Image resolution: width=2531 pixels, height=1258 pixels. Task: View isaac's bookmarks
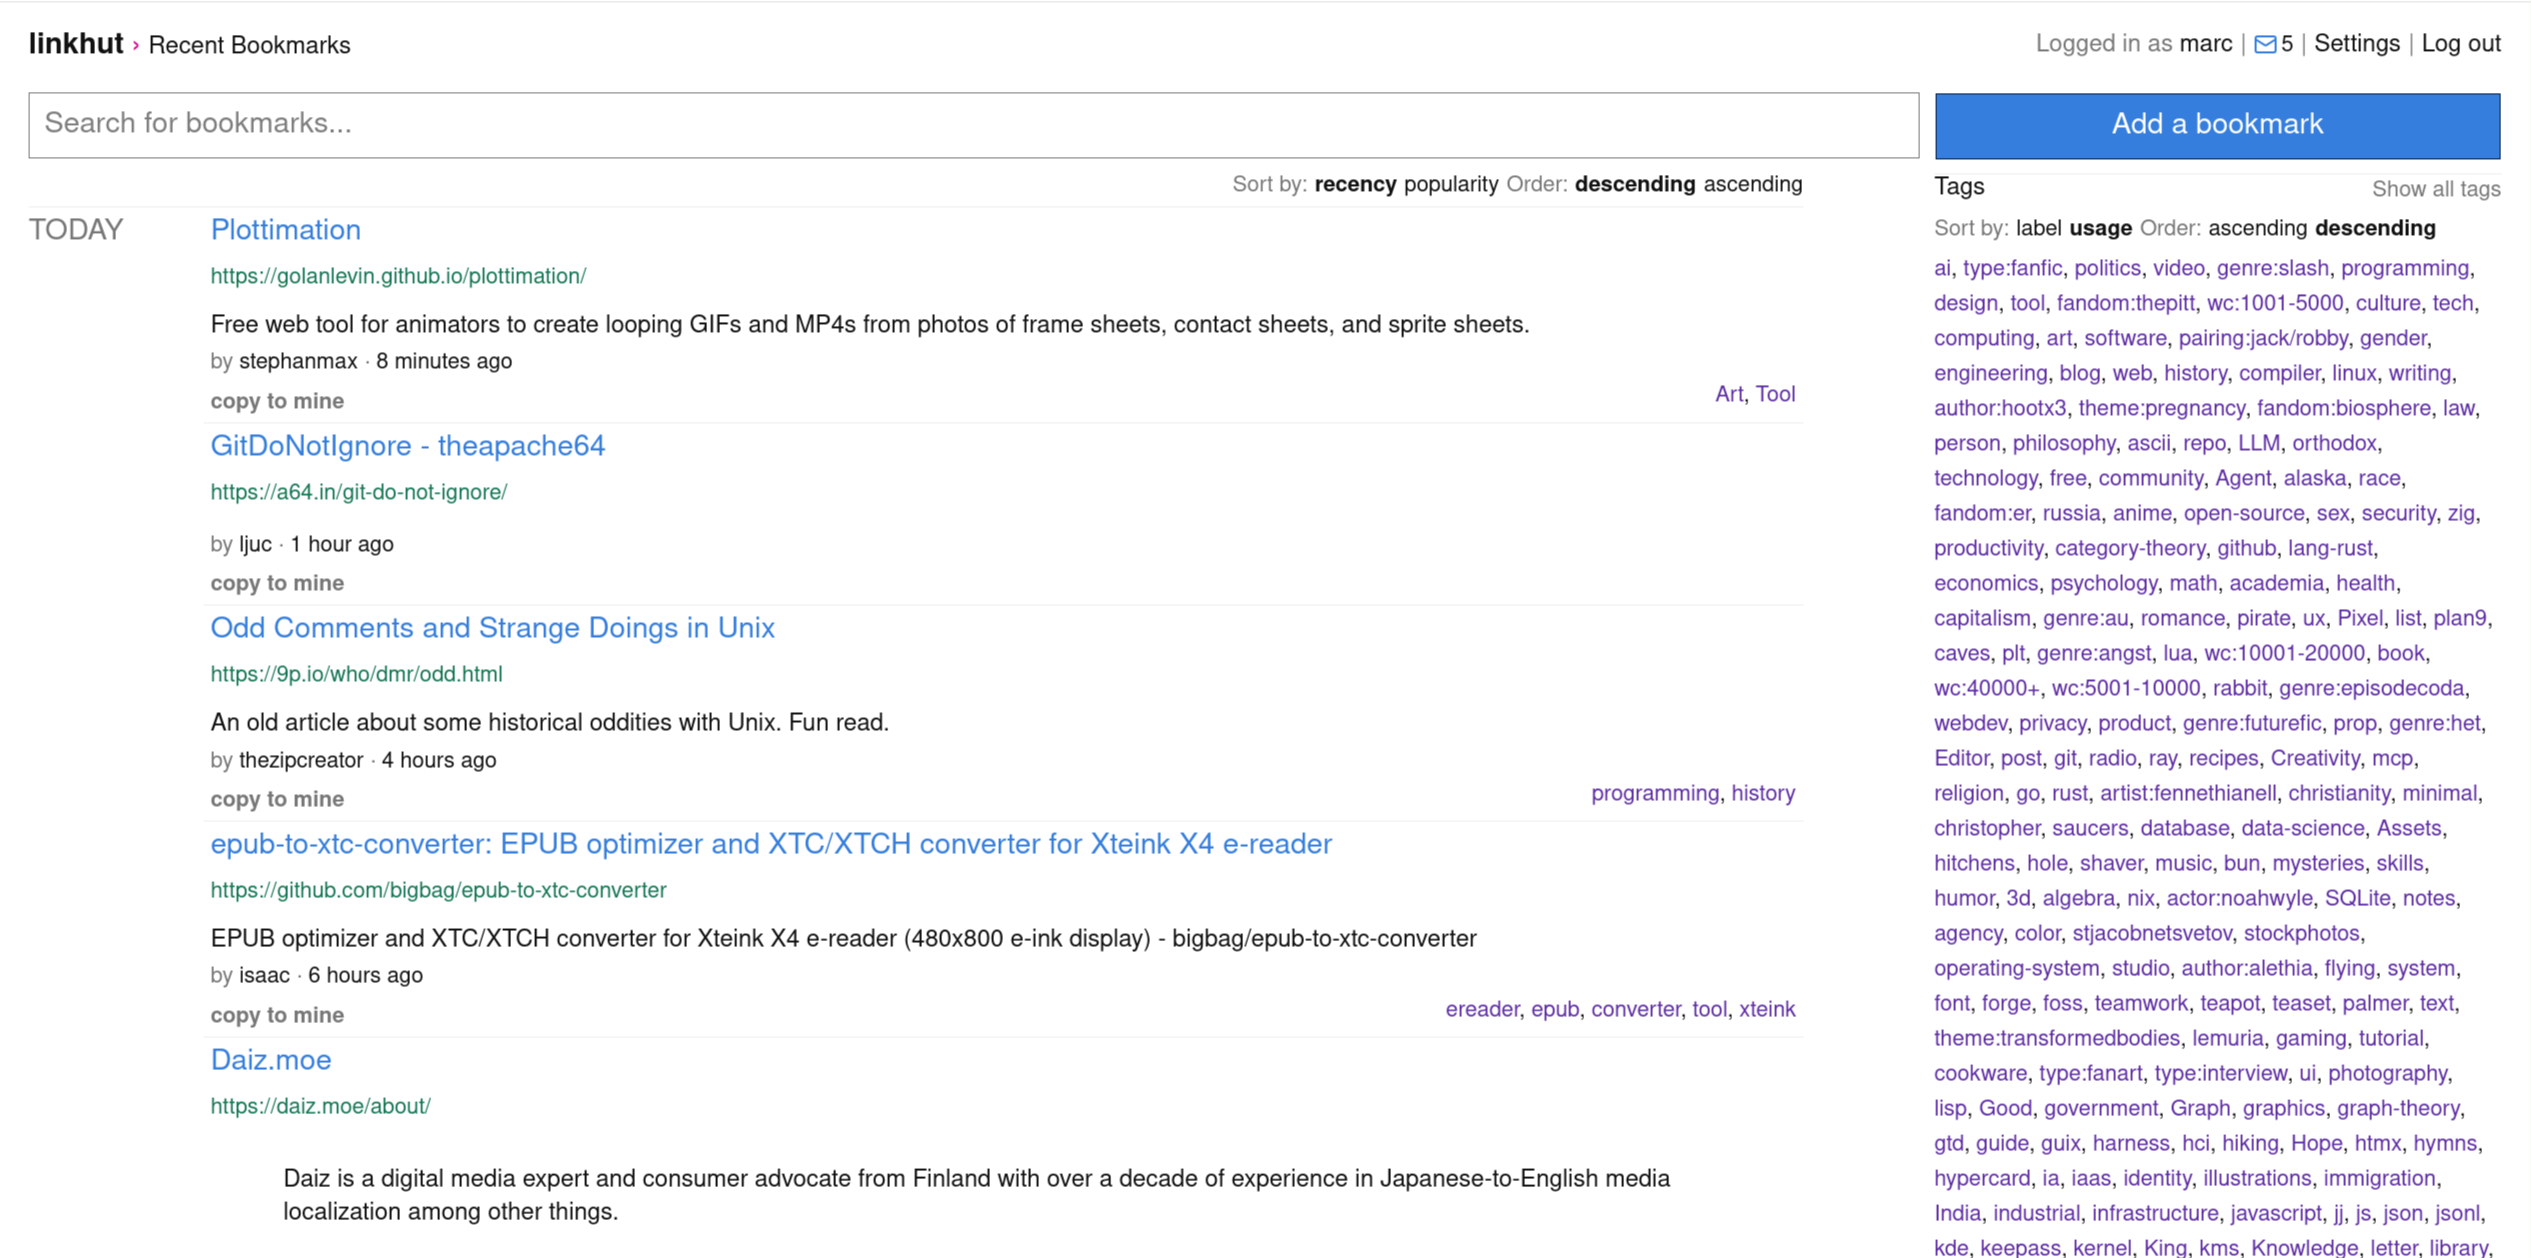click(x=264, y=975)
